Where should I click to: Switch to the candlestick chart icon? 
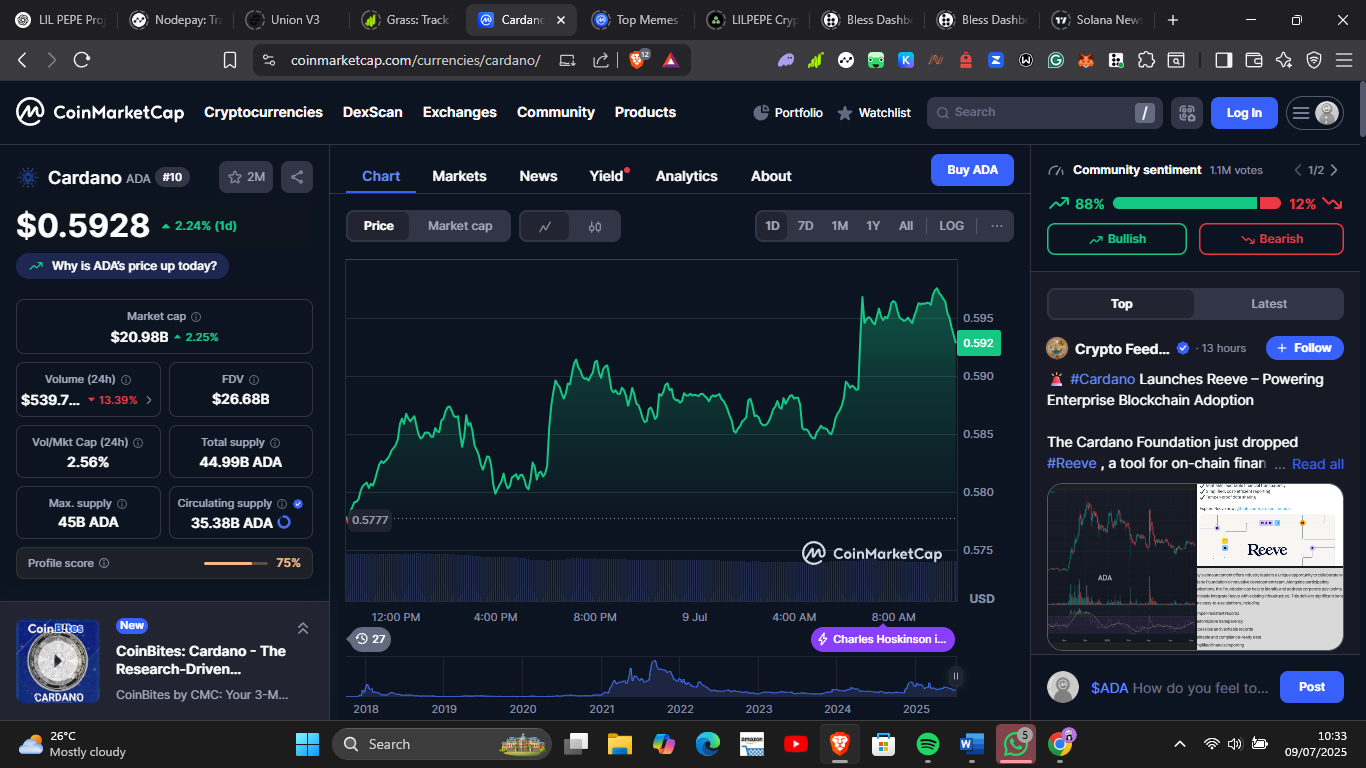coord(595,226)
